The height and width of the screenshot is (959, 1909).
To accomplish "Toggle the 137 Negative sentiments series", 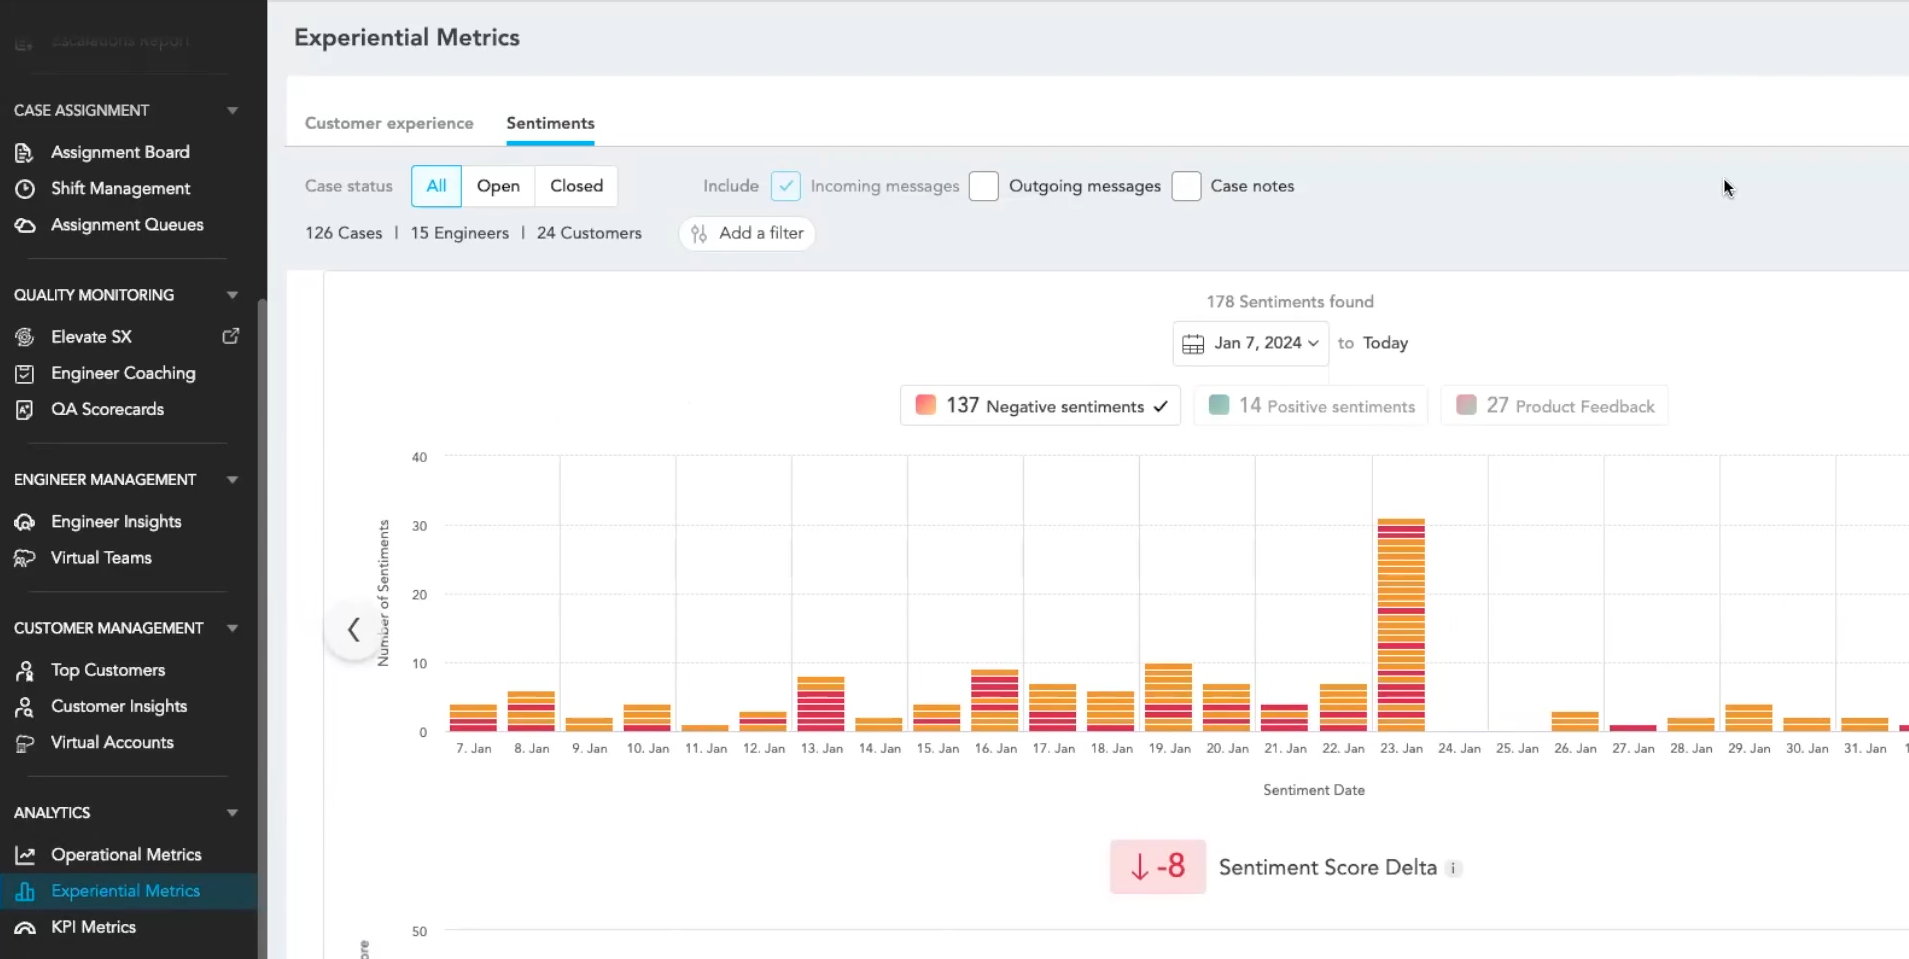I will pyautogui.click(x=1041, y=406).
